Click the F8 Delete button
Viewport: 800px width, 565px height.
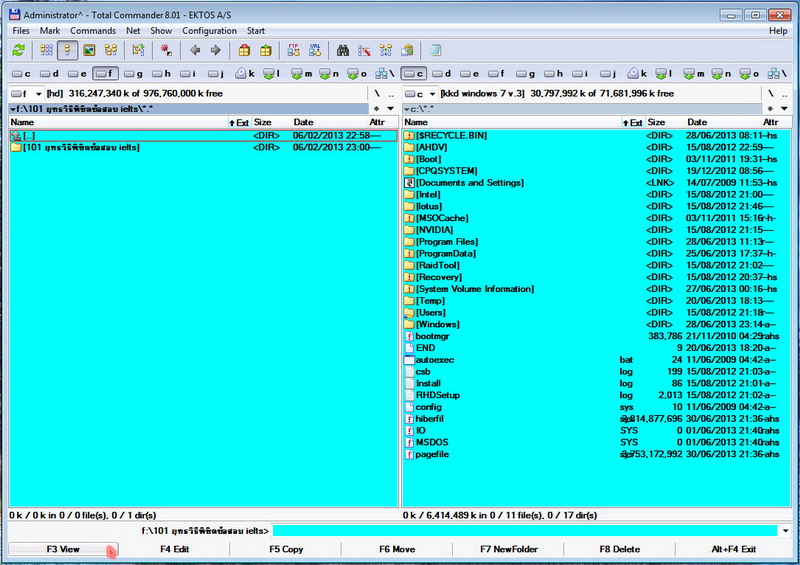click(x=619, y=549)
